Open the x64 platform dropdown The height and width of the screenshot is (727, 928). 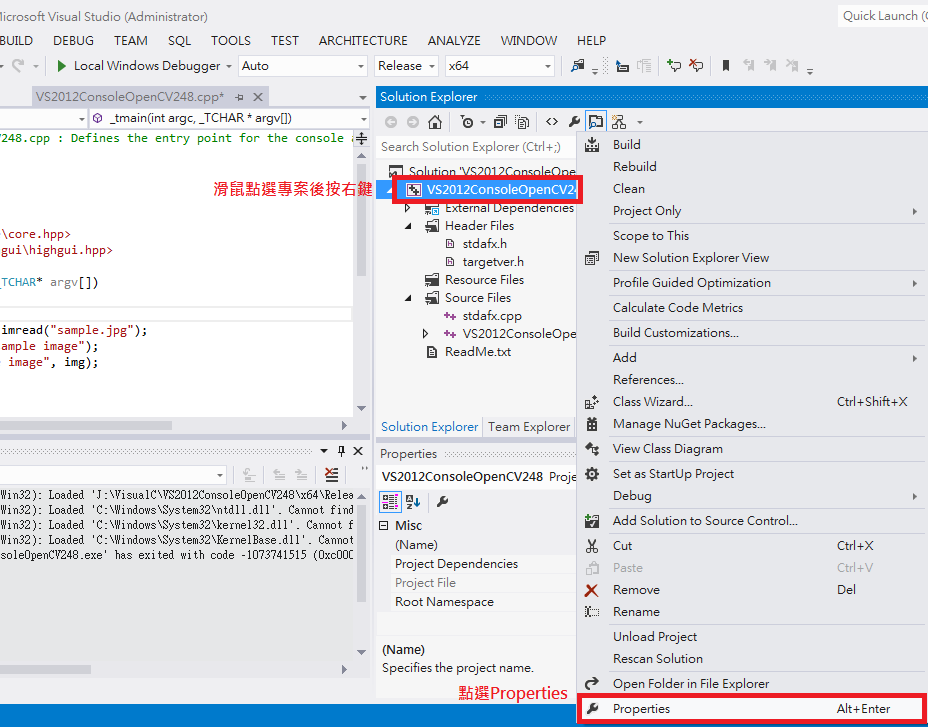[500, 66]
